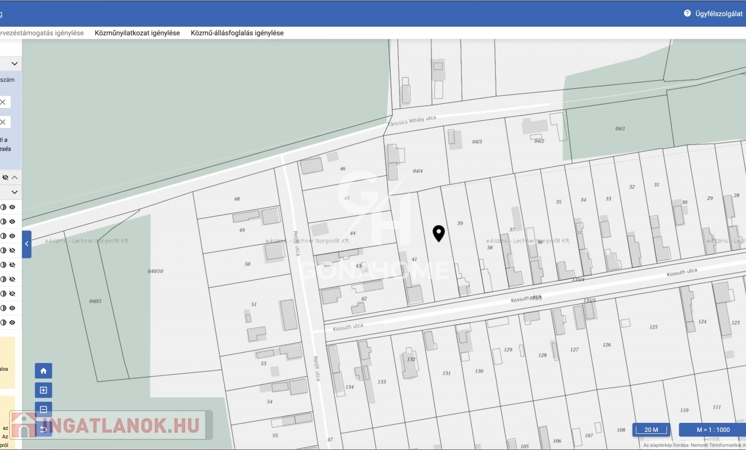
Task: Click the 20 M scale bar
Action: [x=651, y=430]
